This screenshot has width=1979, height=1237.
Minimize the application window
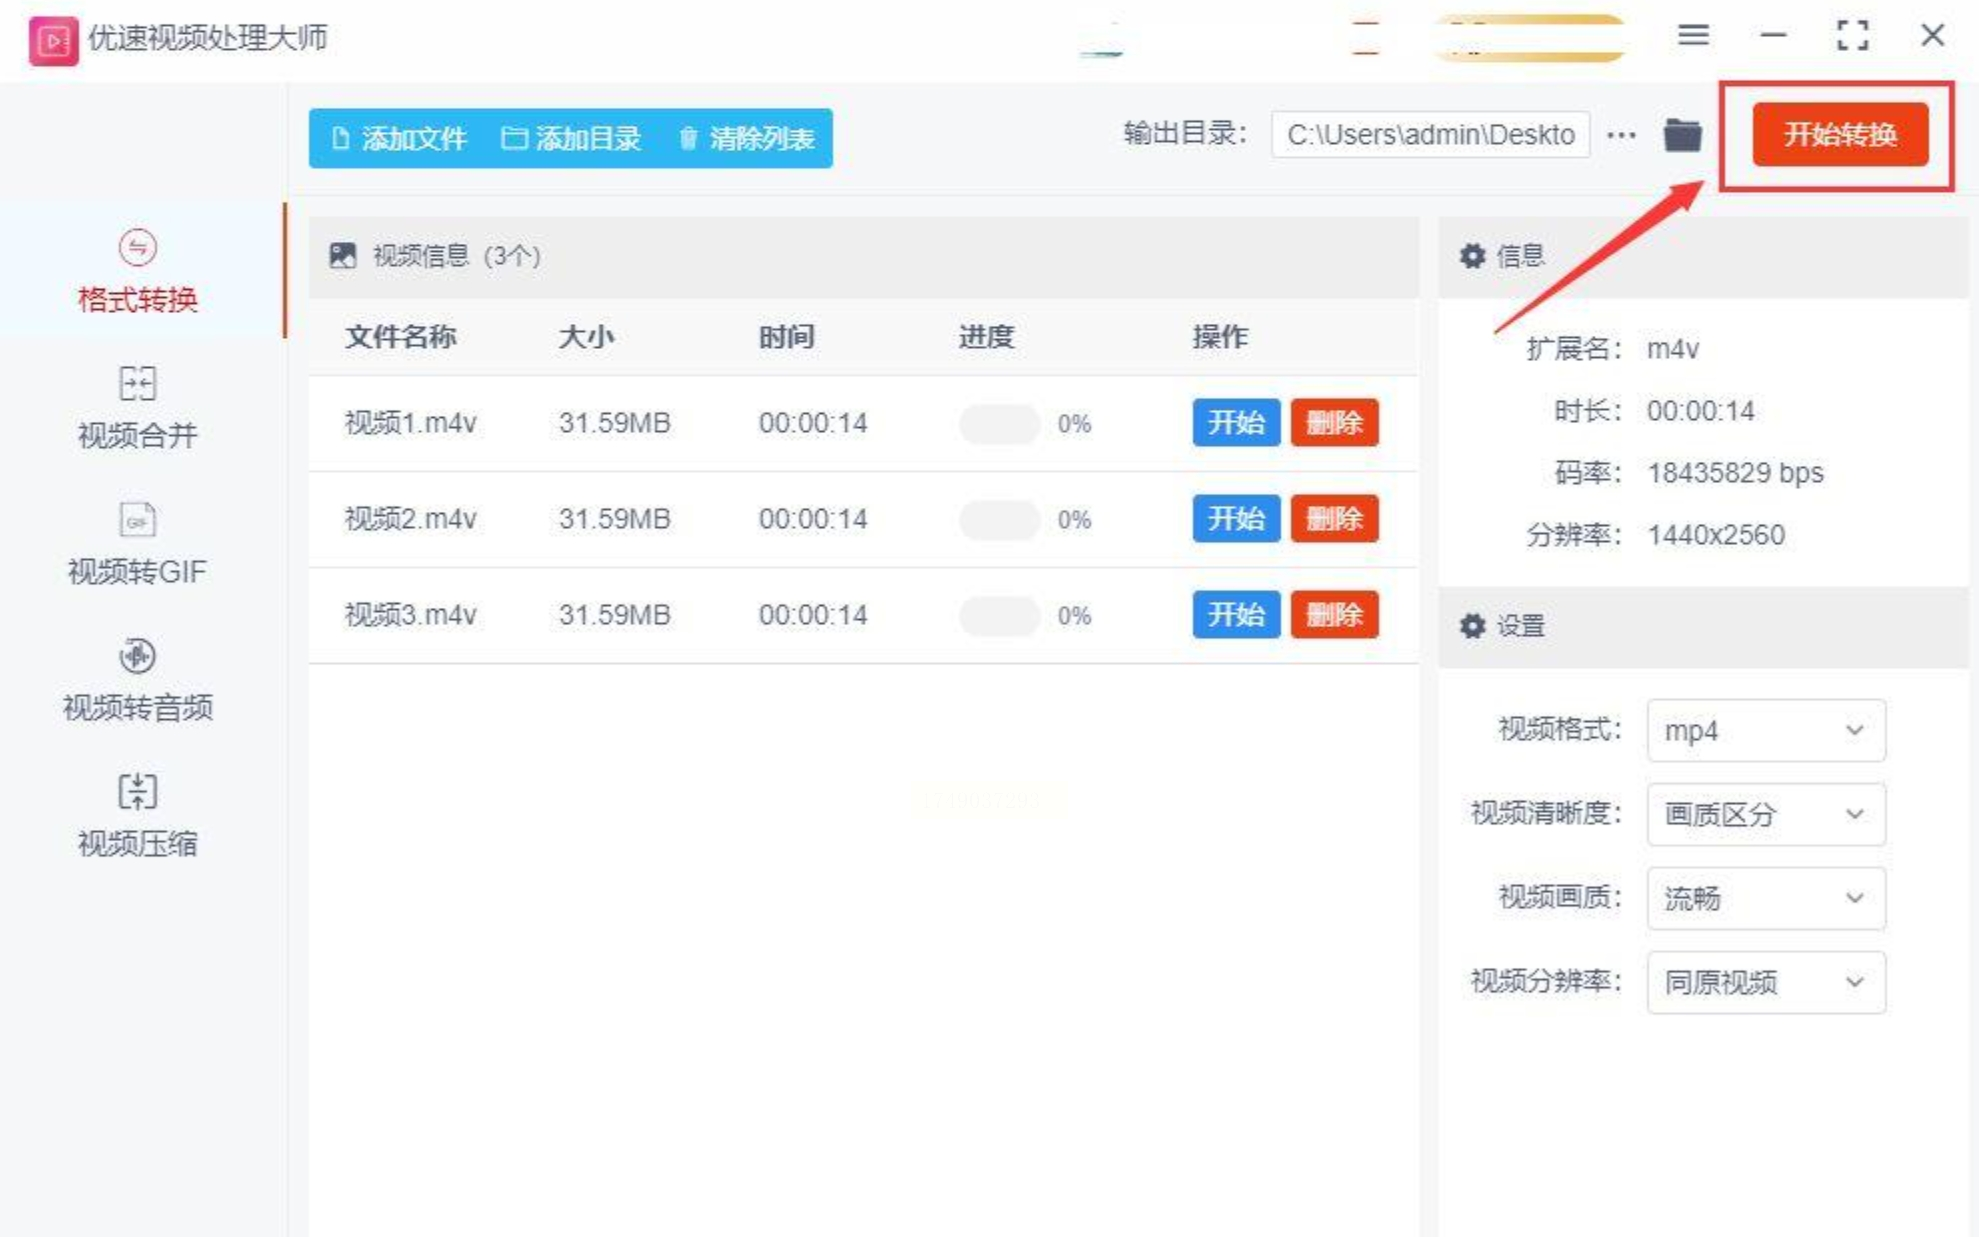tap(1773, 36)
